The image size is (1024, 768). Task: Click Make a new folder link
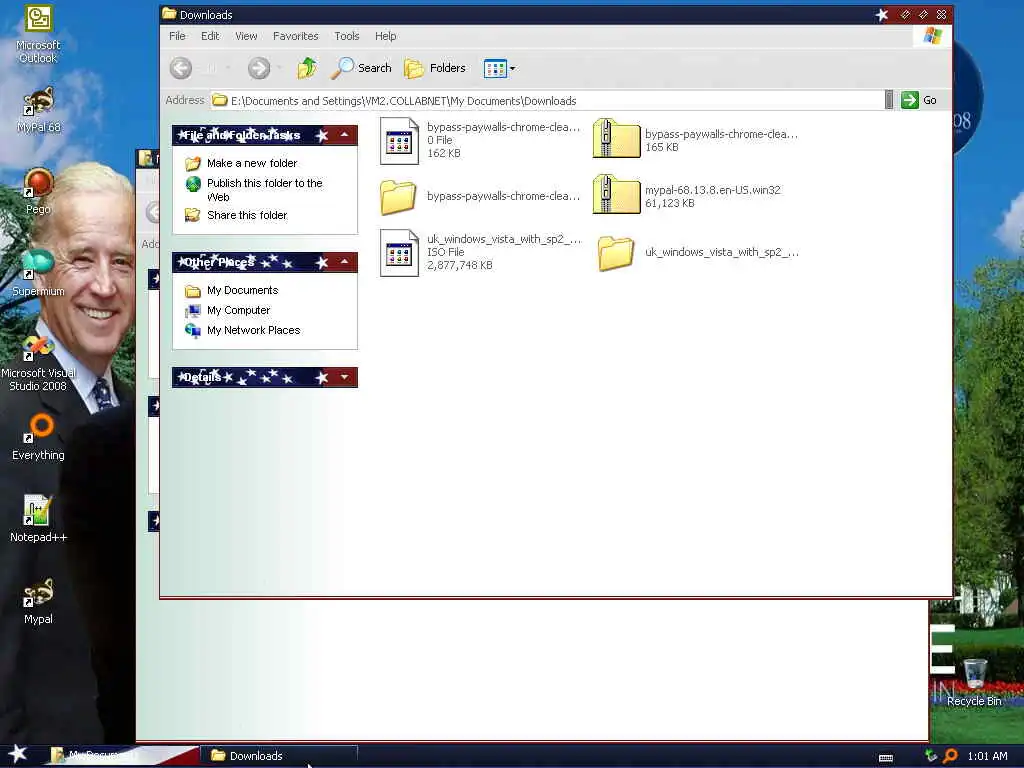coord(251,163)
